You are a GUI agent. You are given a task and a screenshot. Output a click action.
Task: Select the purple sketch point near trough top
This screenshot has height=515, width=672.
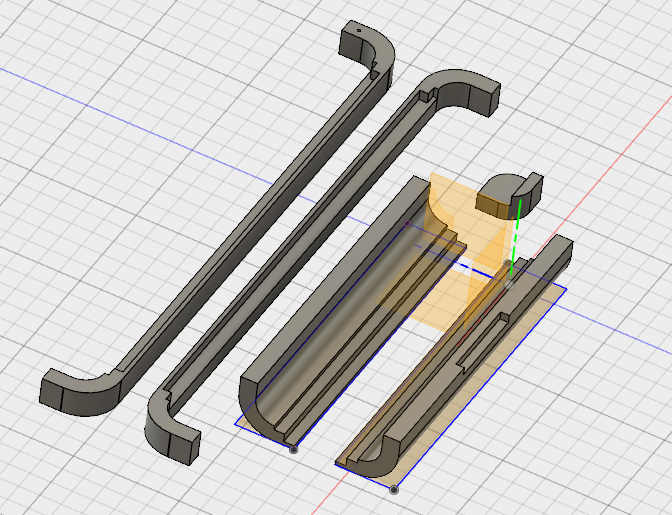coord(408,223)
